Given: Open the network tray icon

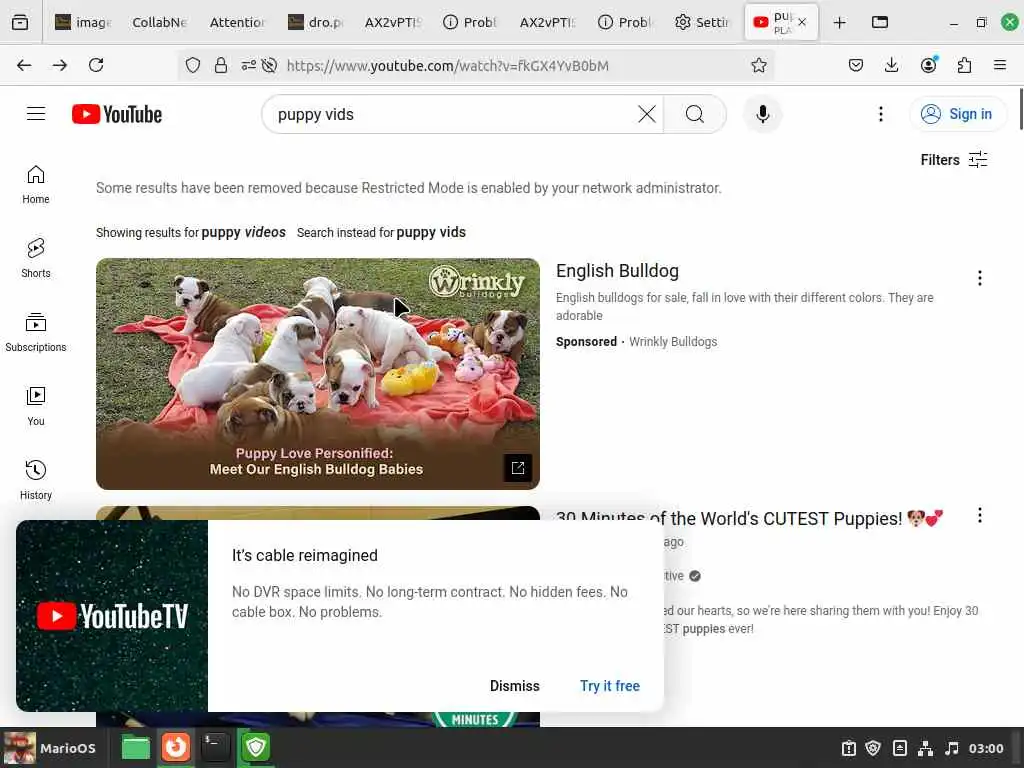Looking at the screenshot, I should click(925, 748).
